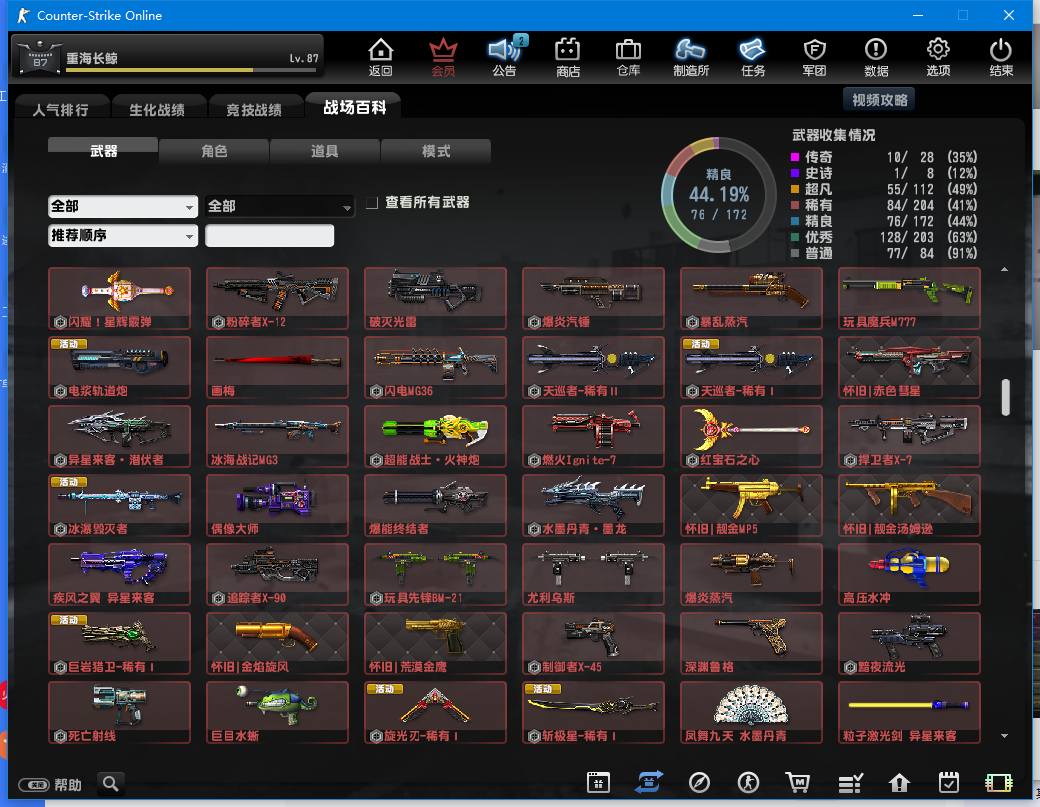This screenshot has width=1040, height=807.
Task: Click the weapon name search field
Action: [x=269, y=235]
